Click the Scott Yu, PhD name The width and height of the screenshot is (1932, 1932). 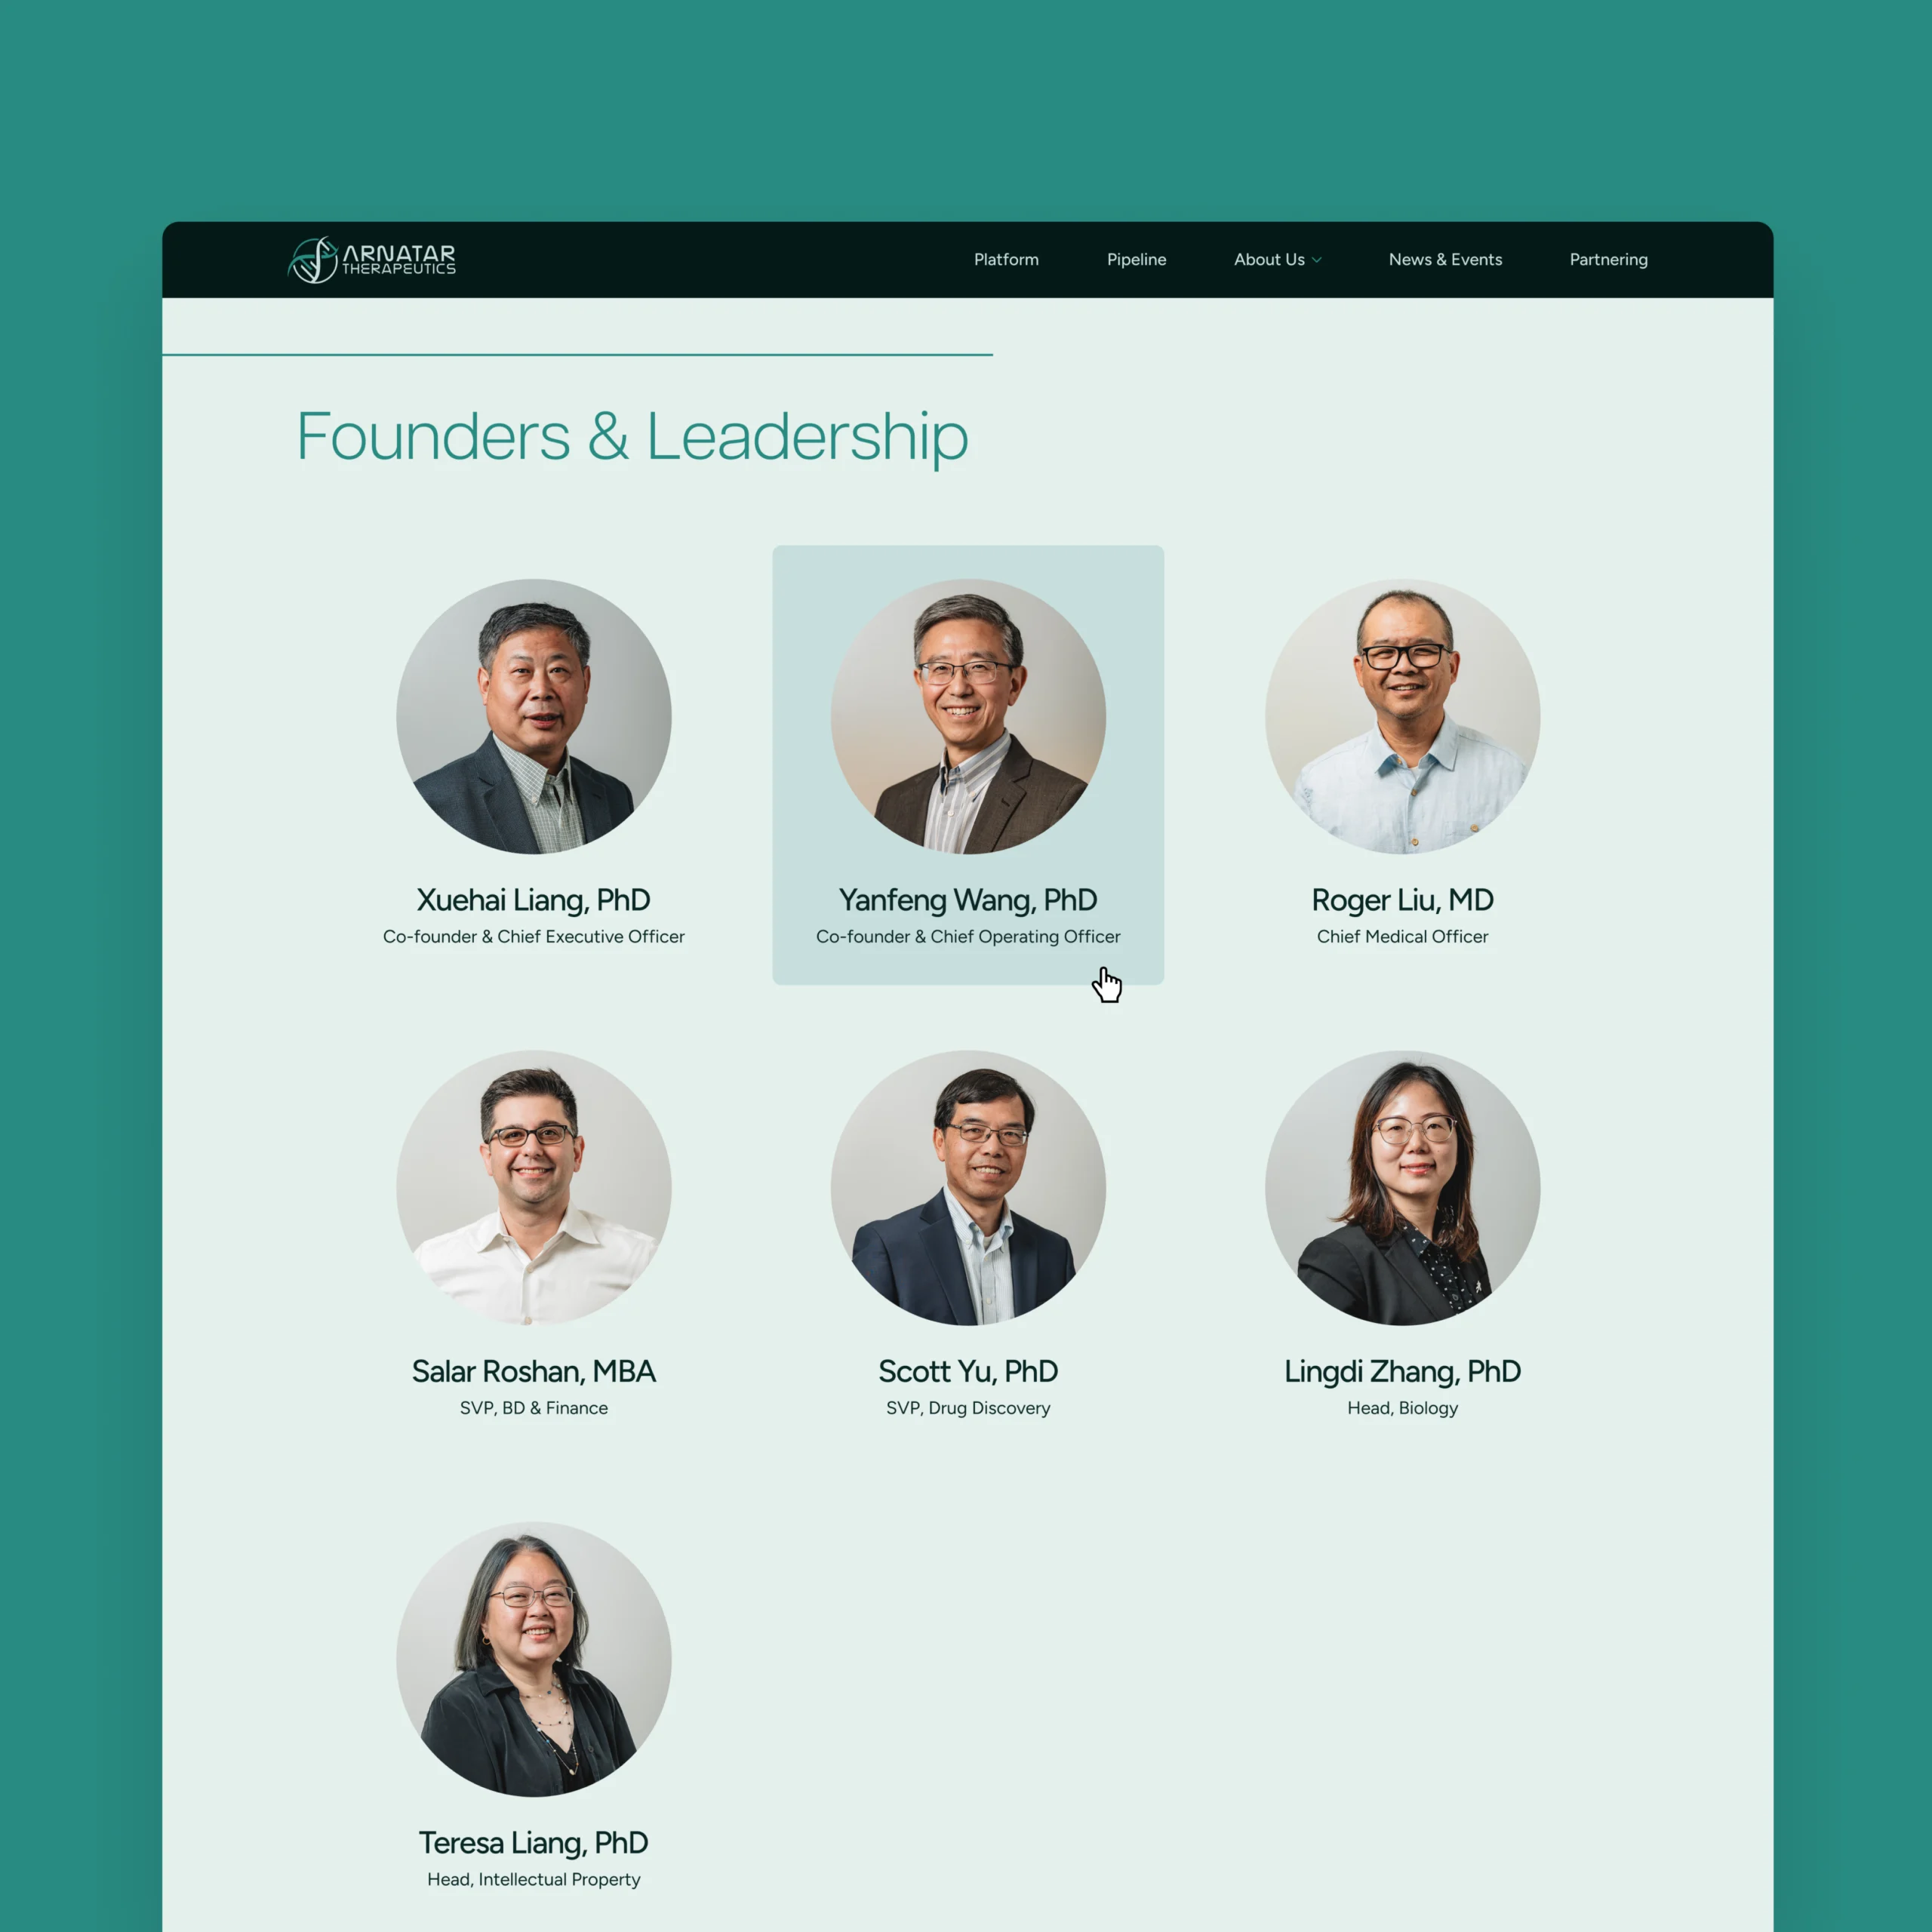click(x=968, y=1371)
